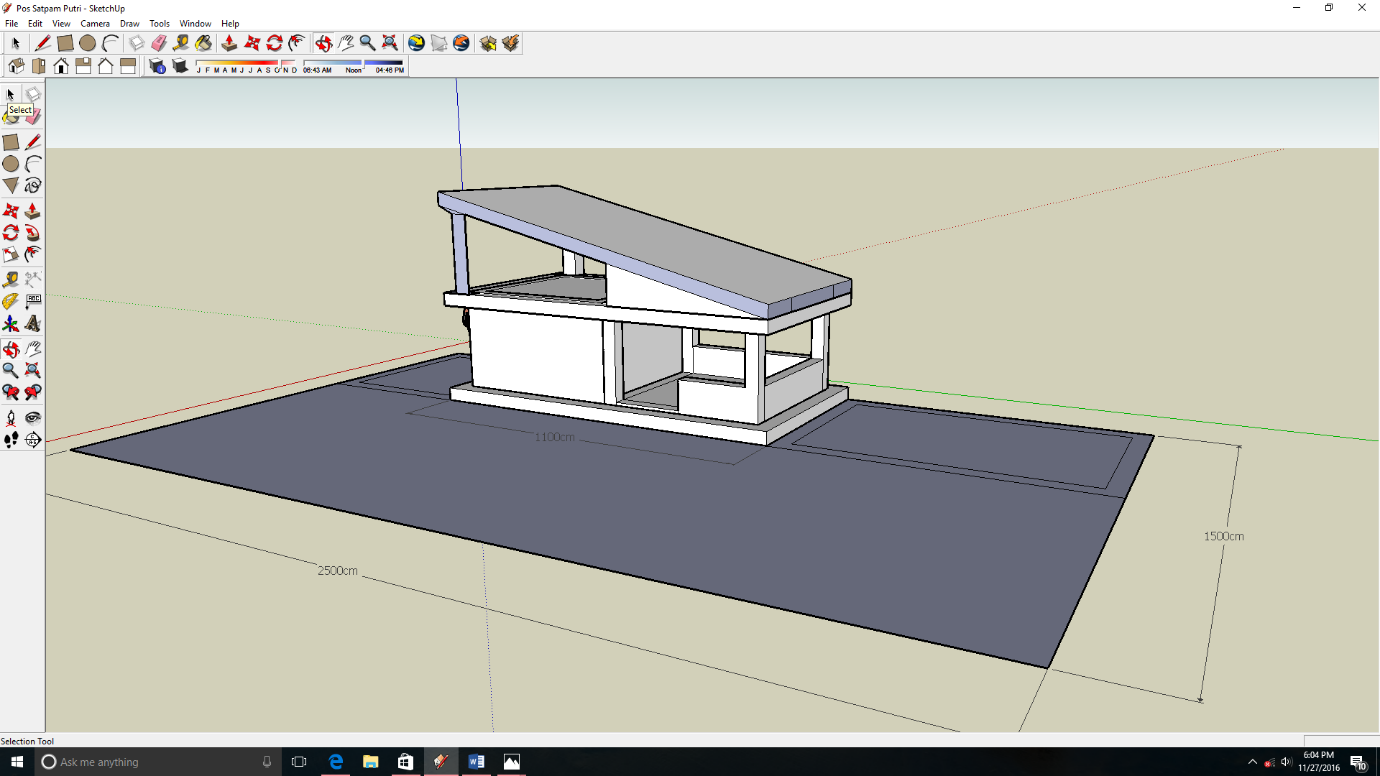
Task: Open the Camera menu
Action: coord(95,23)
